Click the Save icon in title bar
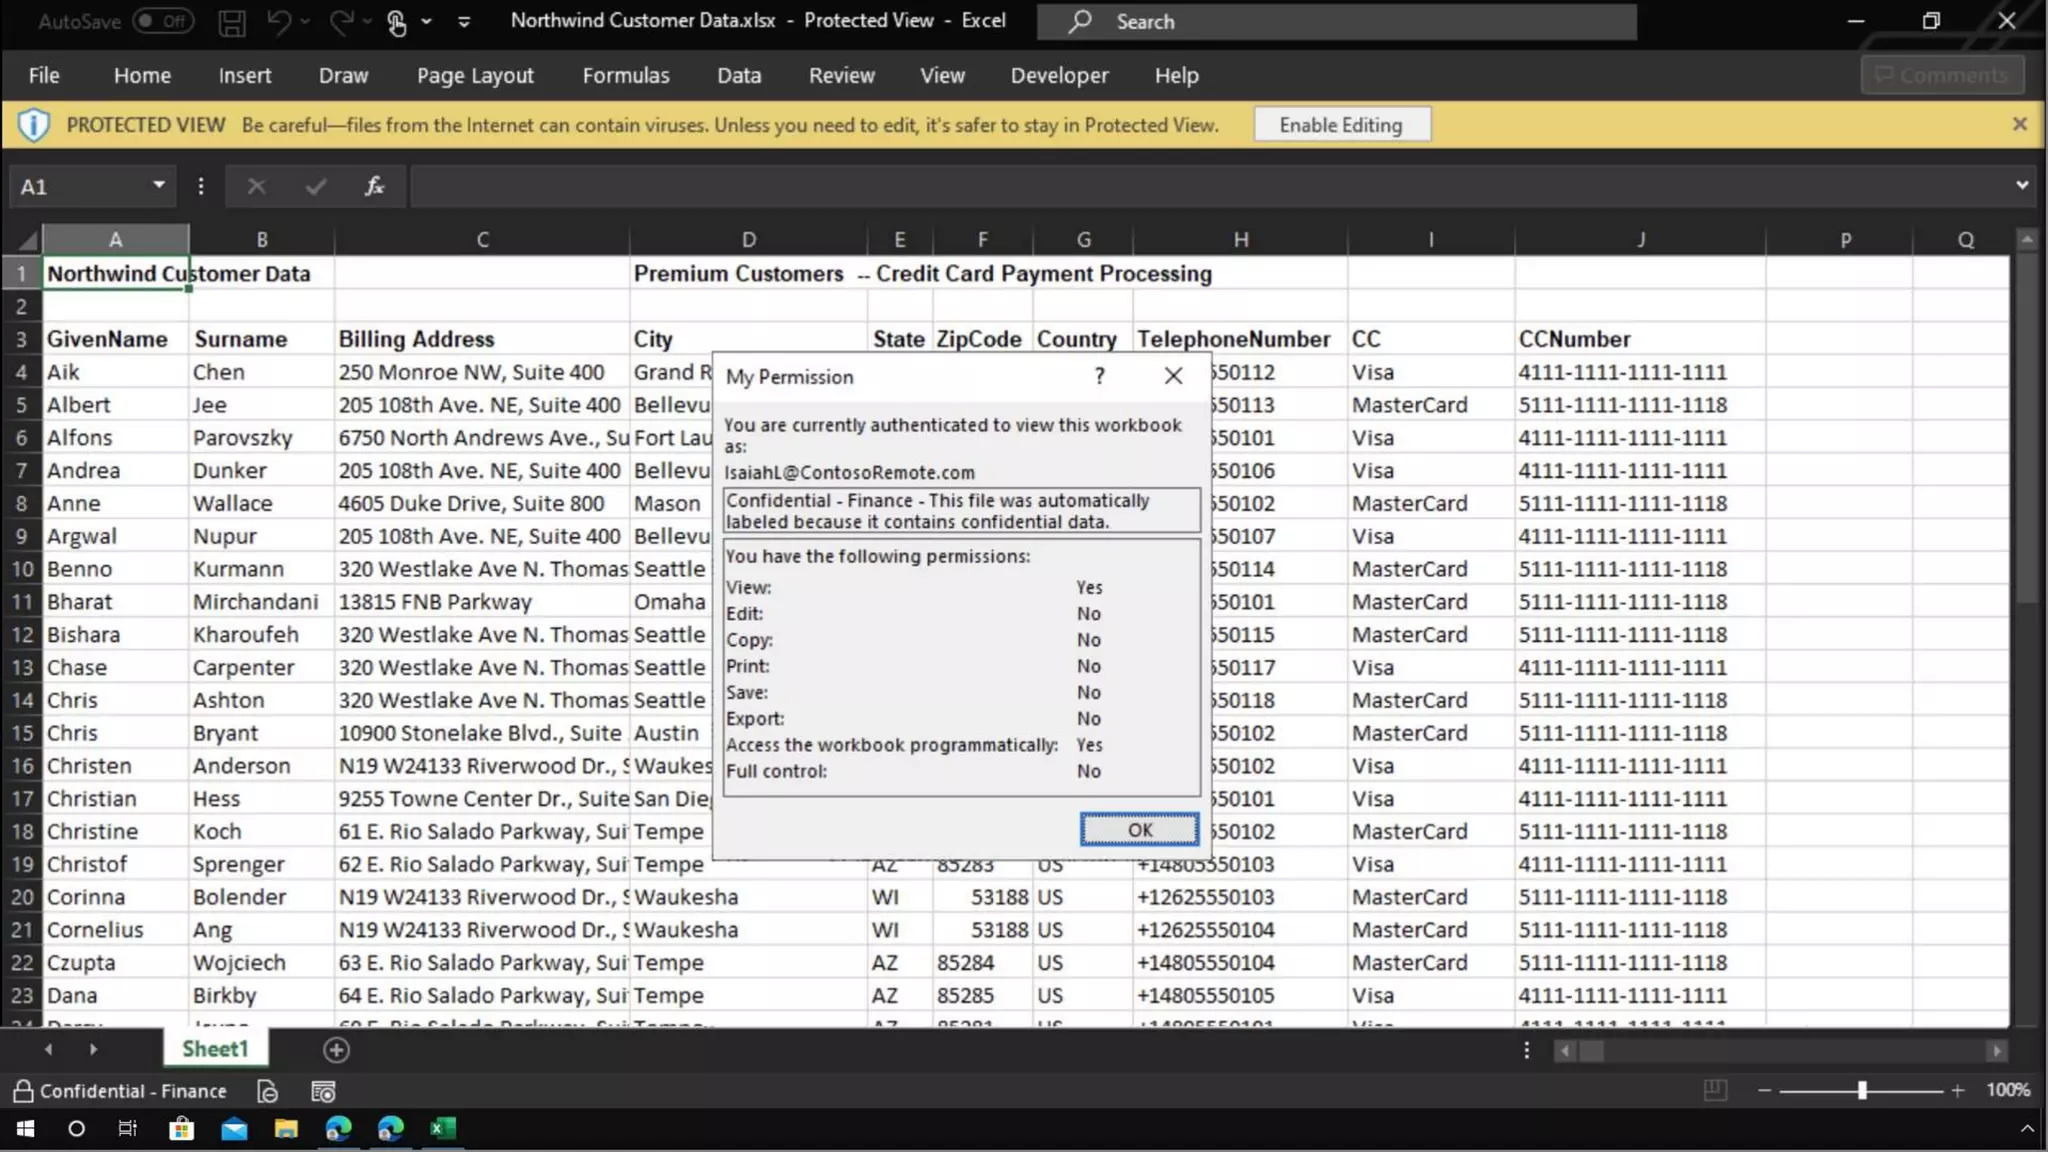This screenshot has width=2048, height=1152. pyautogui.click(x=231, y=22)
